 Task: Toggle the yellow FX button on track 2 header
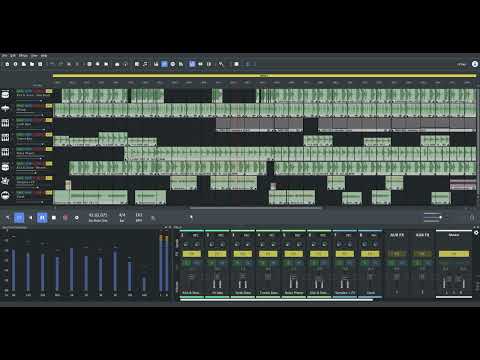click(x=49, y=106)
